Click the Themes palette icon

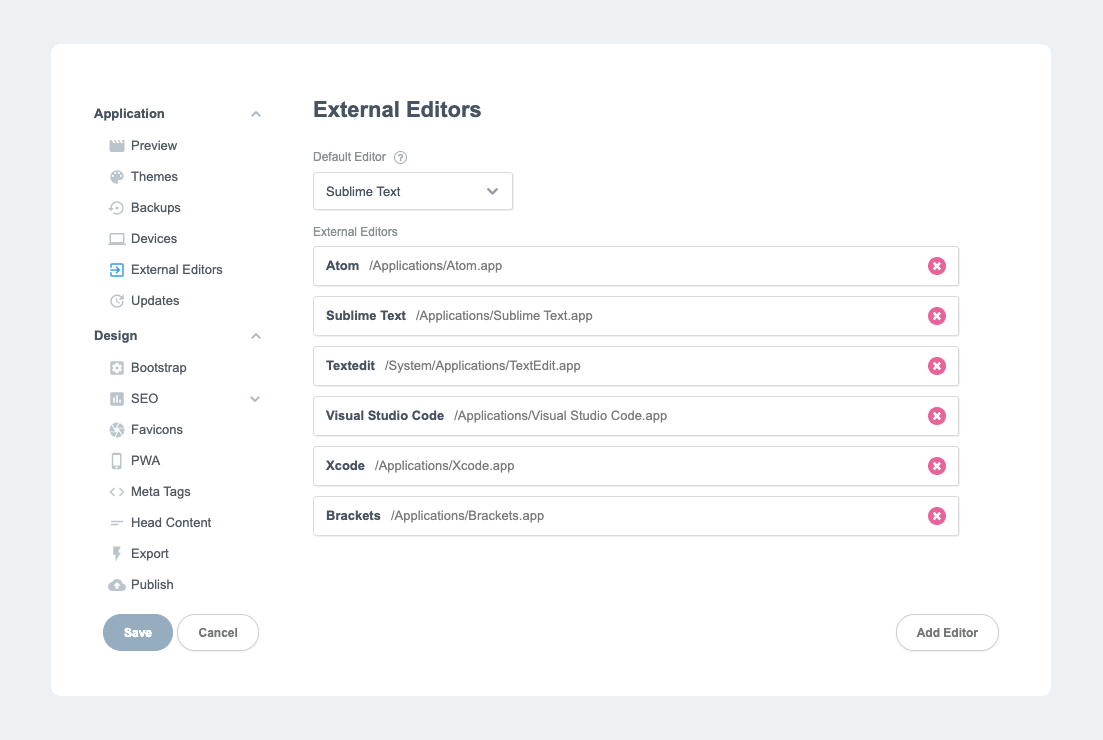(x=117, y=177)
